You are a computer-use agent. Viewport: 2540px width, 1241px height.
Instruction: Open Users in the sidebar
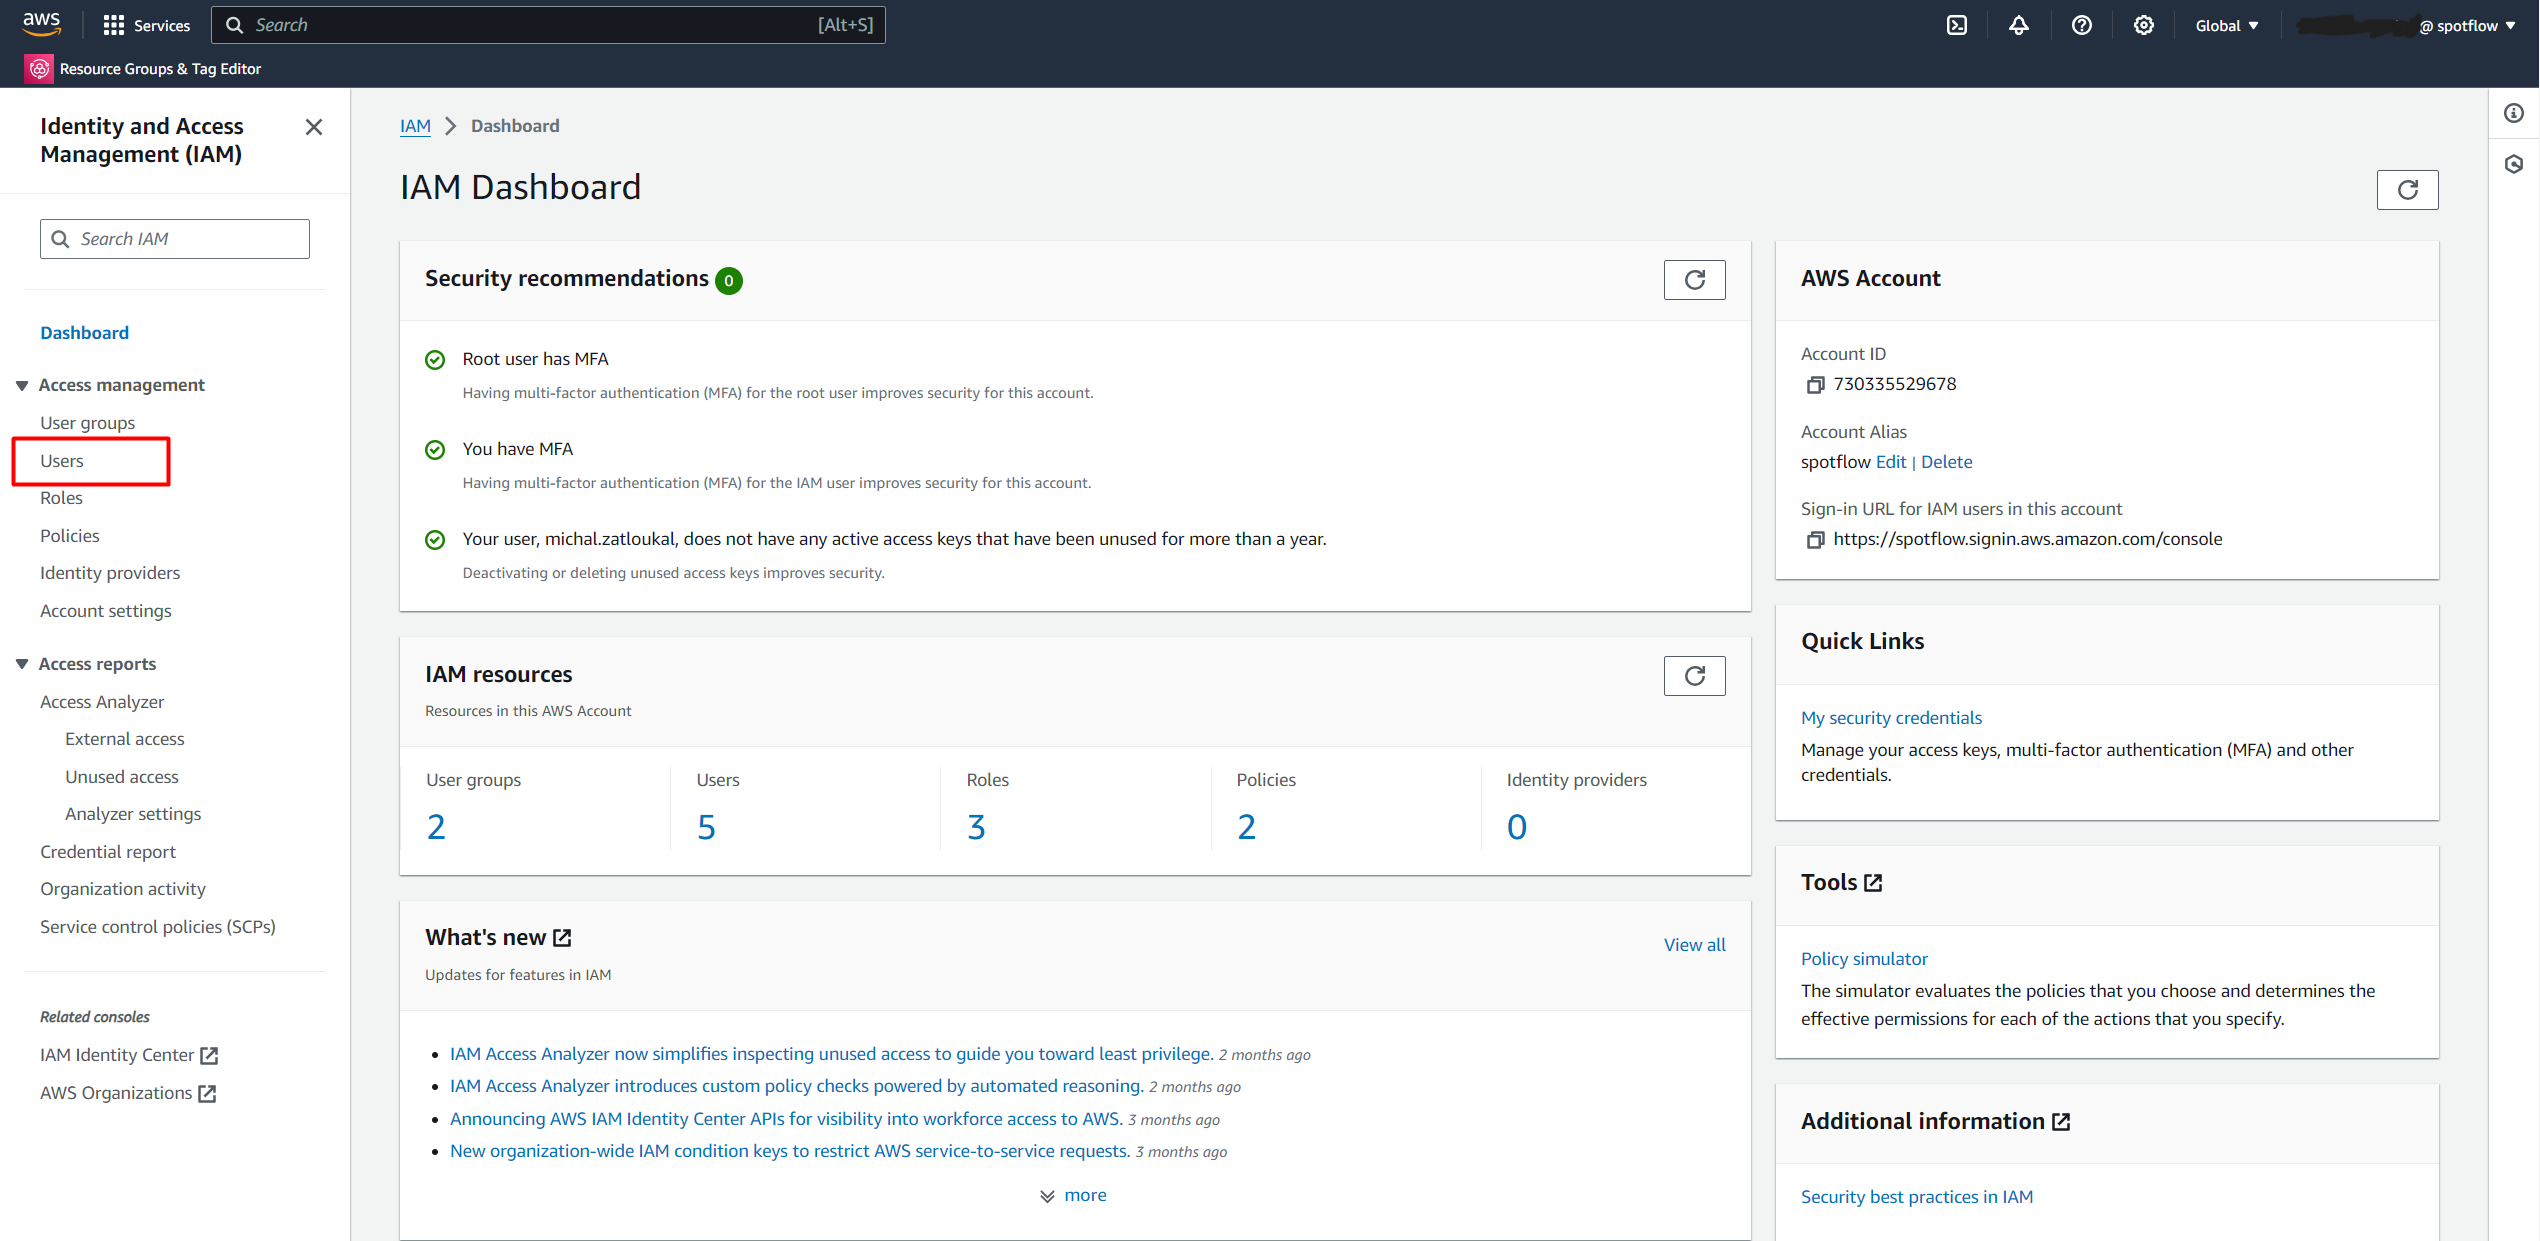61,461
